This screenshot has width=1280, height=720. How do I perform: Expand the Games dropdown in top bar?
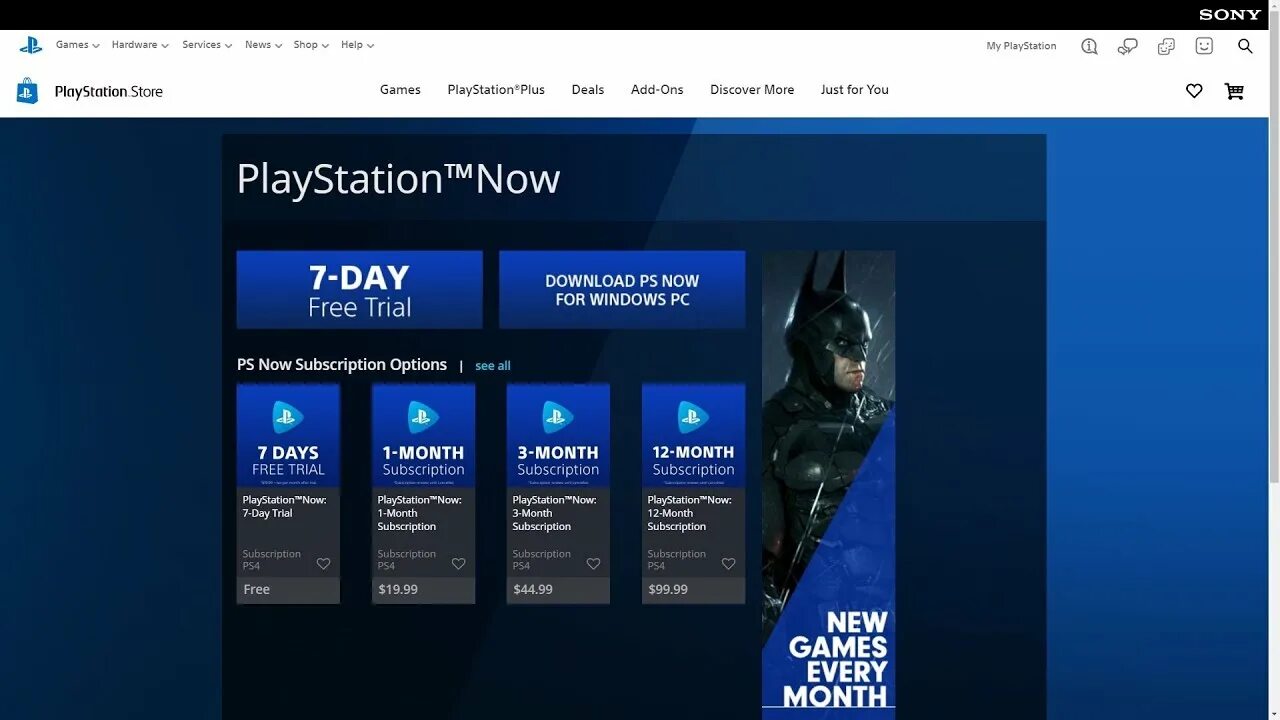[78, 45]
